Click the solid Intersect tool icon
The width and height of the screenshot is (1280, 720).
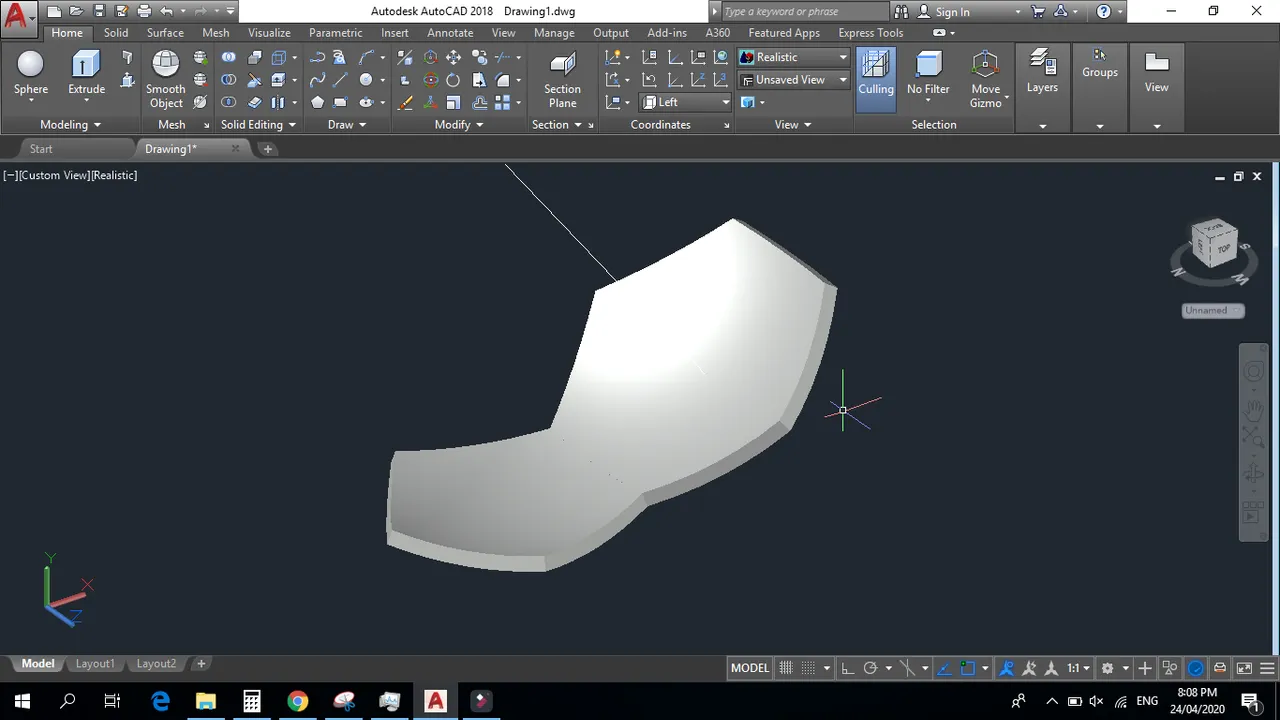pos(229,102)
